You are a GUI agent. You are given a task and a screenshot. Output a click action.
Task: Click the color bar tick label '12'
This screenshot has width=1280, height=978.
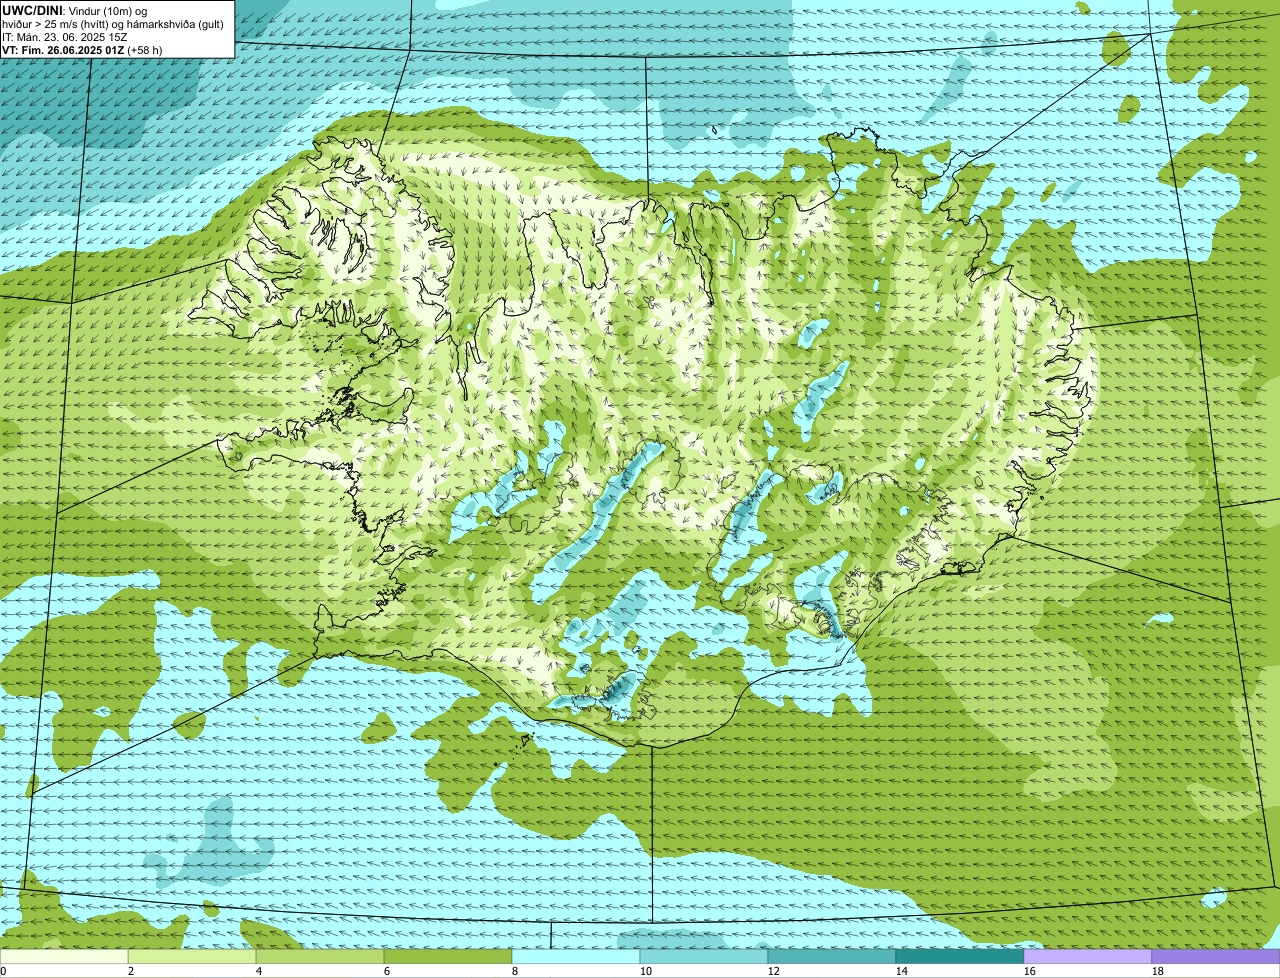pyautogui.click(x=774, y=971)
